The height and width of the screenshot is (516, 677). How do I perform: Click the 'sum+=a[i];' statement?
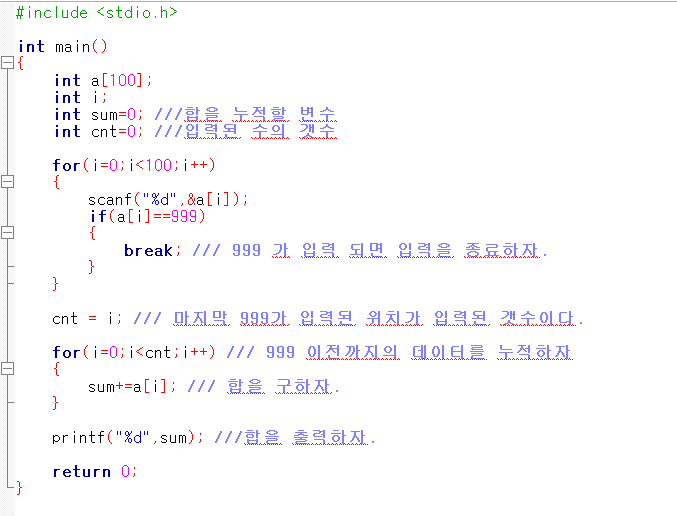click(x=132, y=387)
